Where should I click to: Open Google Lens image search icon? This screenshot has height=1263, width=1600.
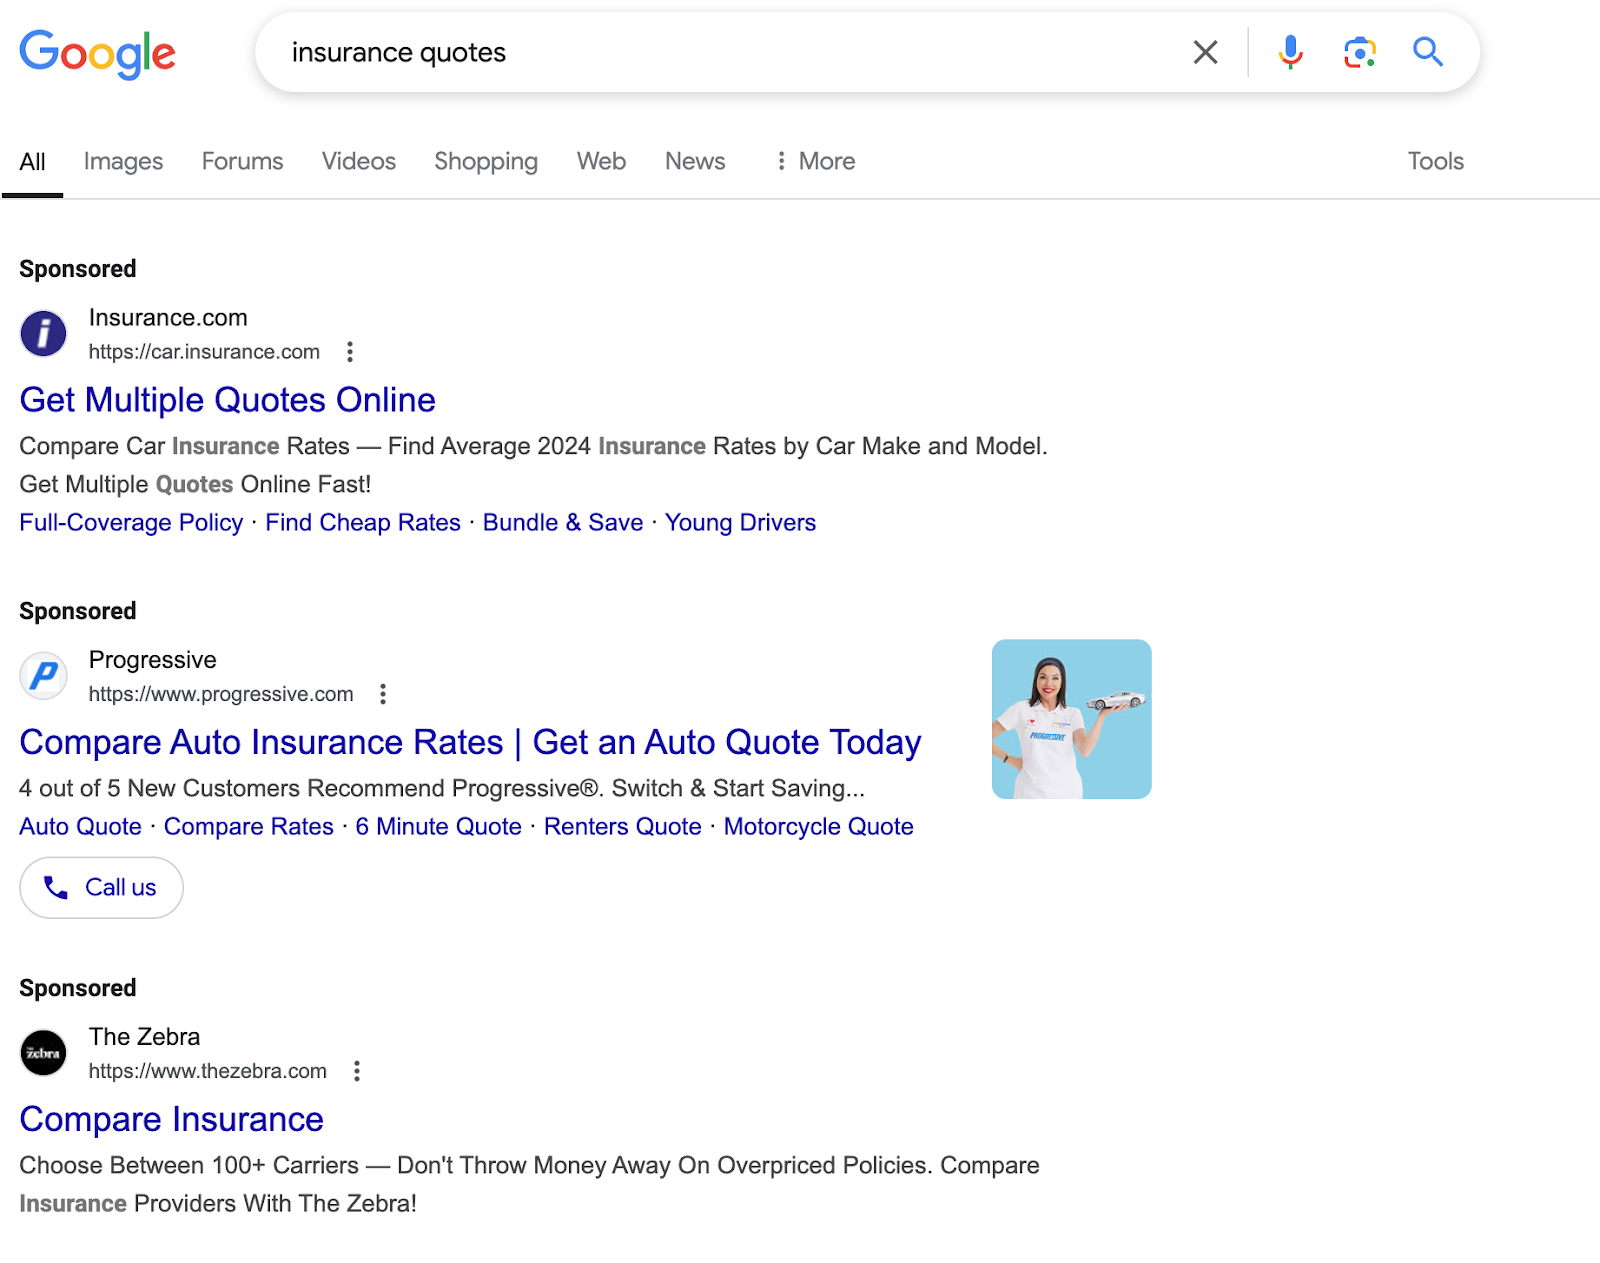pos(1359,52)
